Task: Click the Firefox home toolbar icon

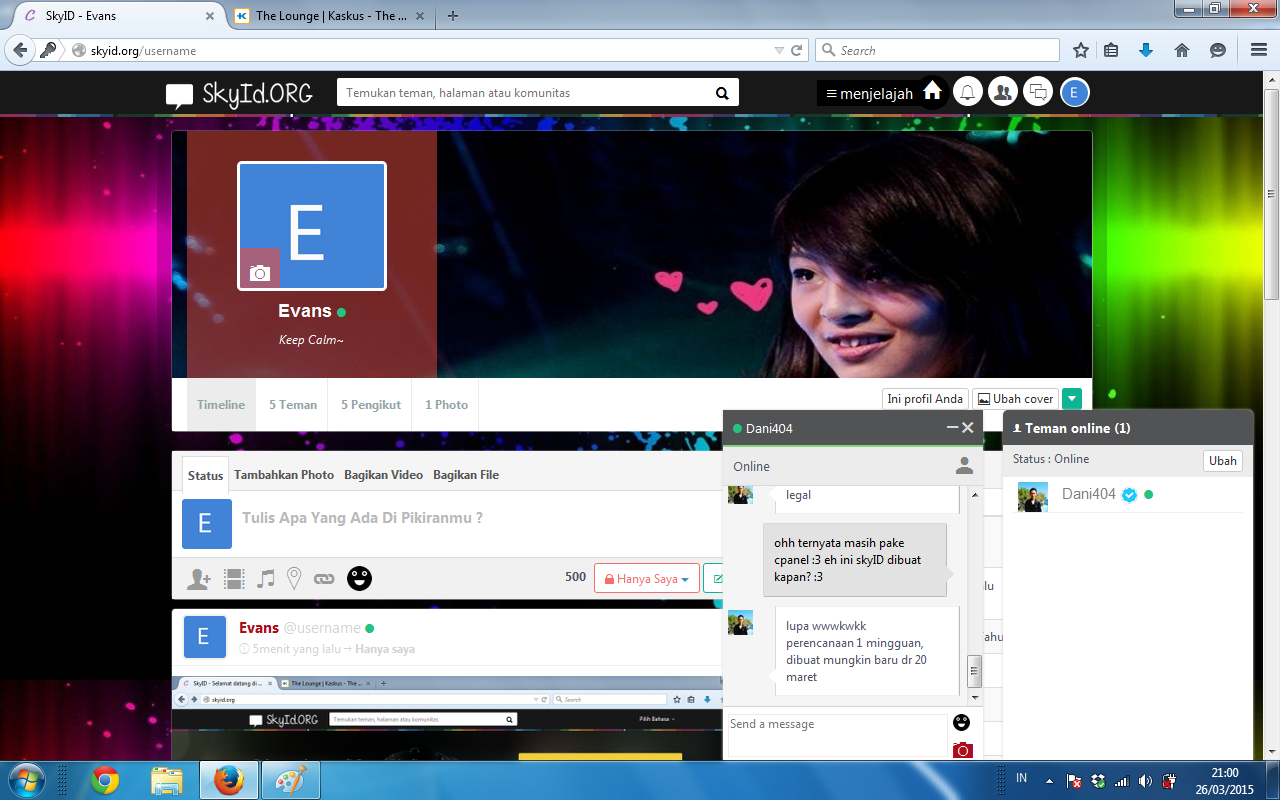Action: [x=1182, y=50]
